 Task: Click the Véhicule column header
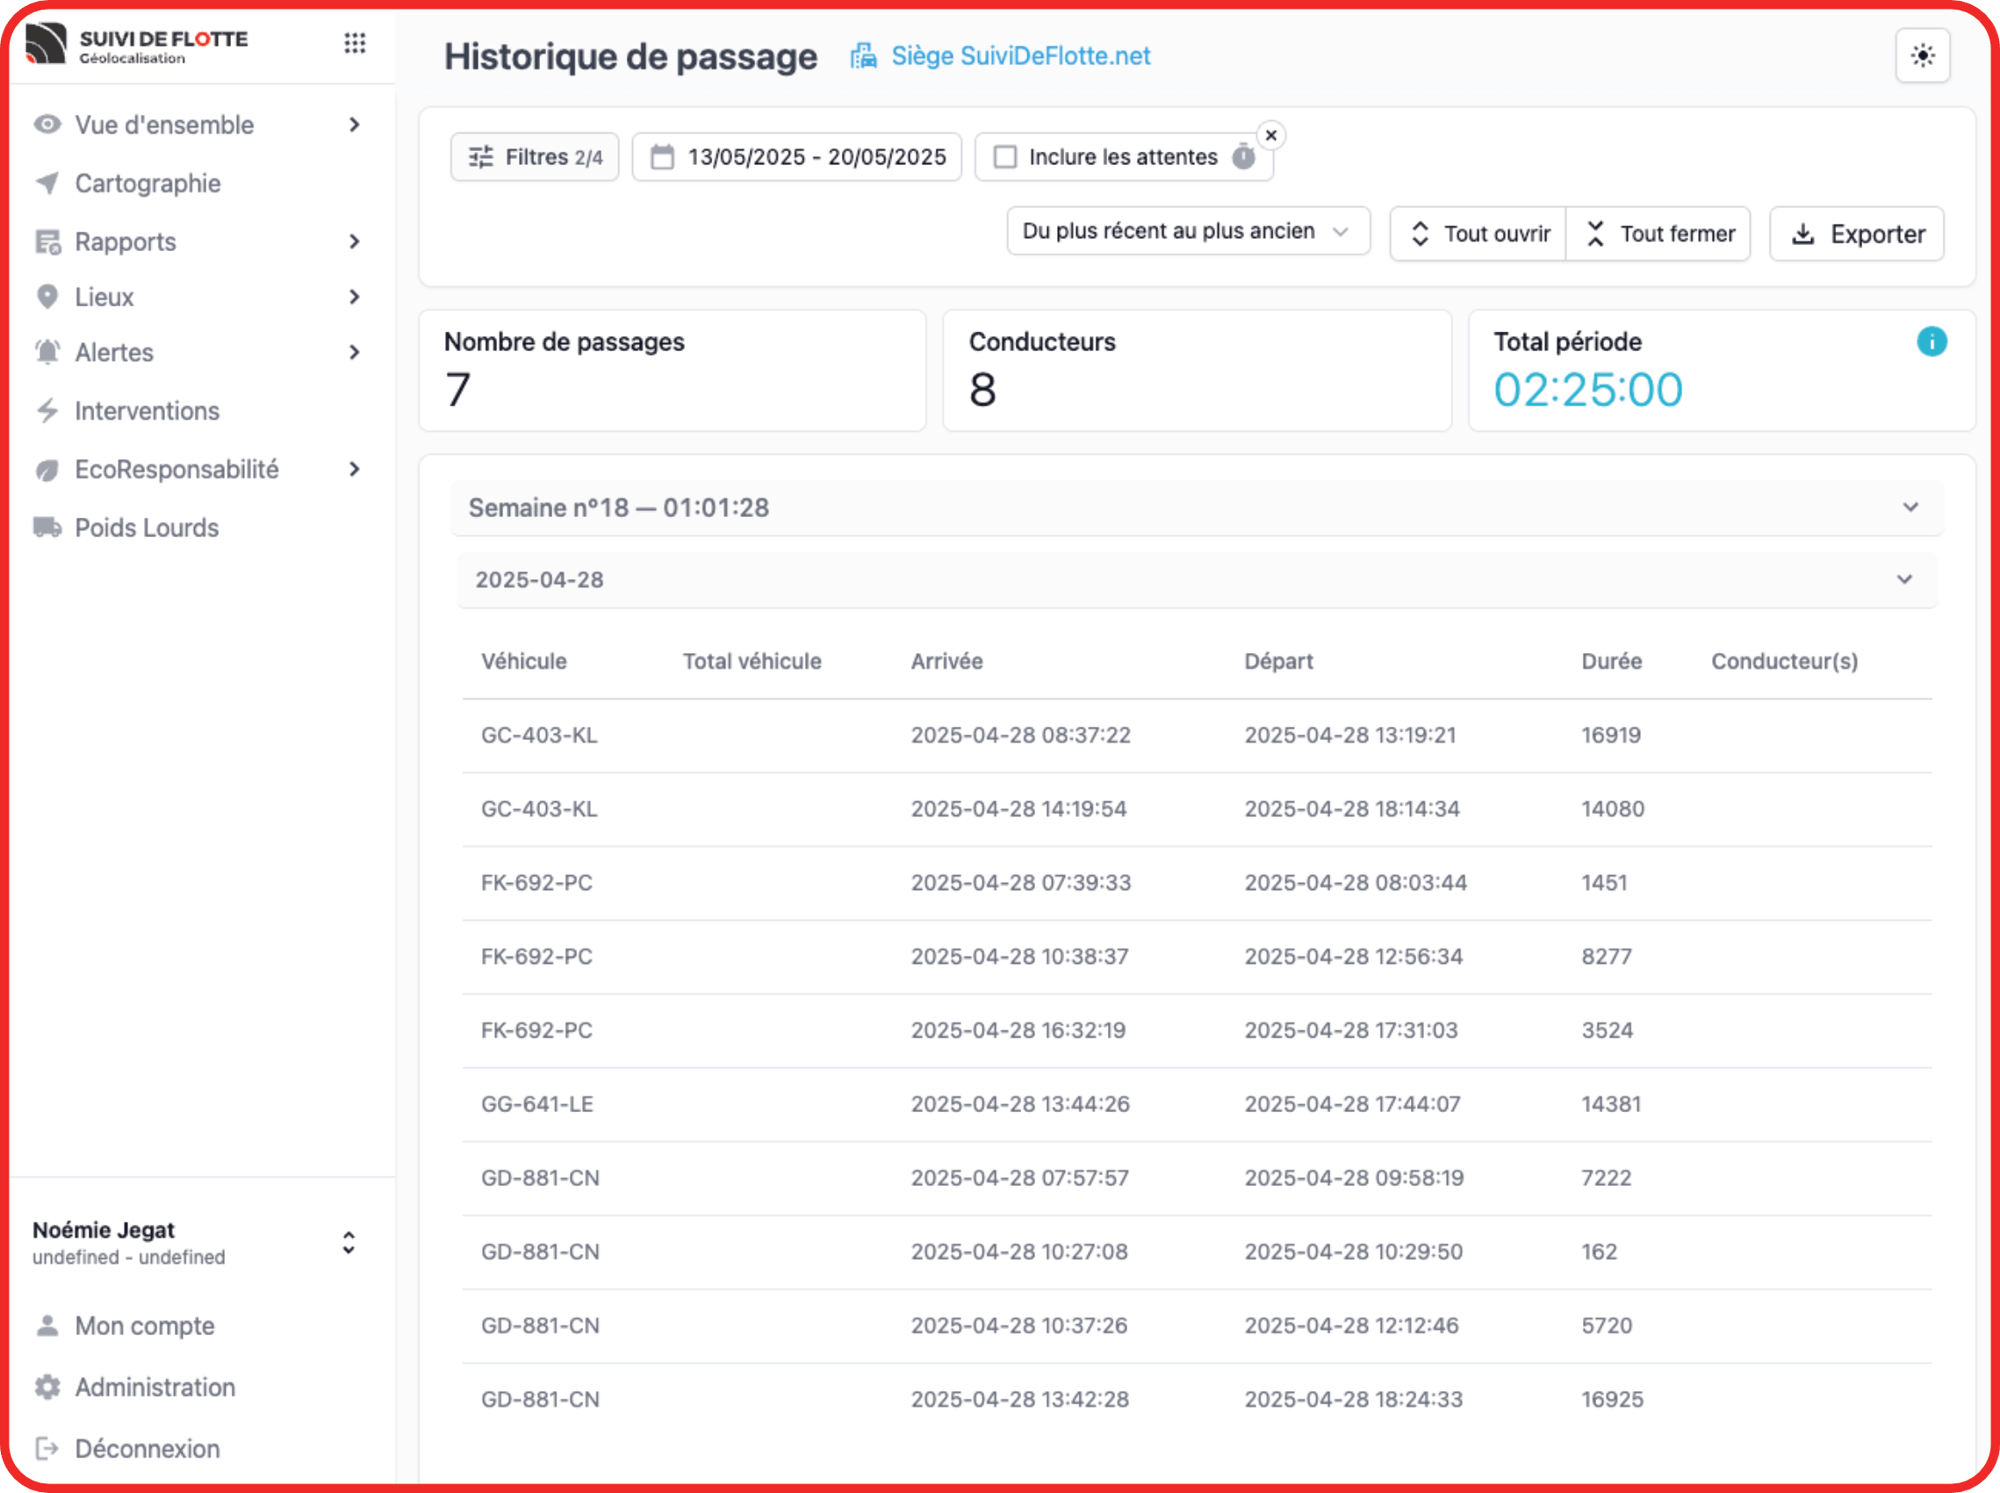[x=524, y=661]
